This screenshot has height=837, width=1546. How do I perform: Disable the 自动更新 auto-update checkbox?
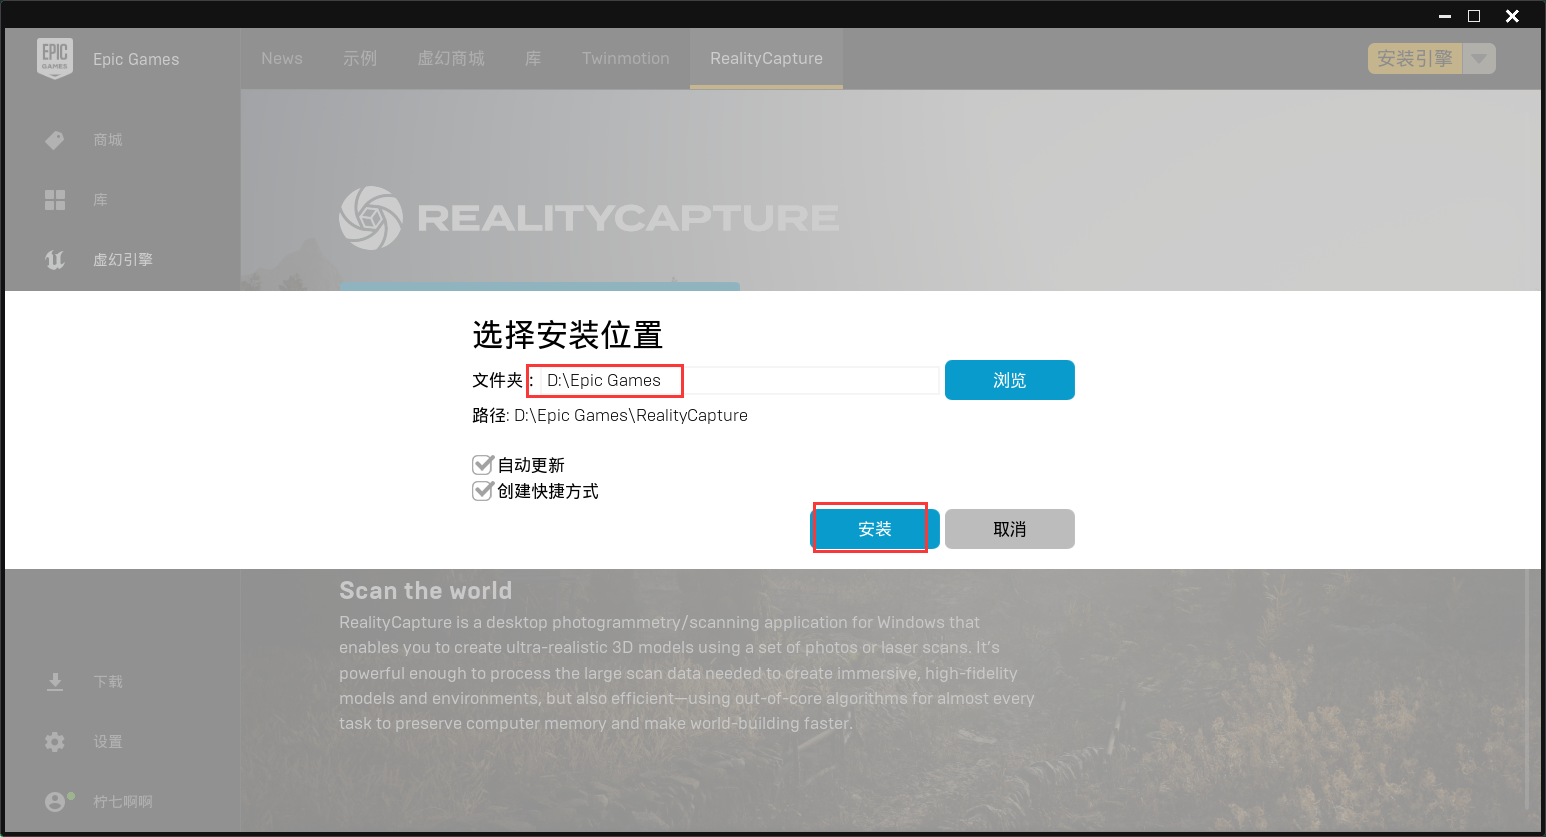pyautogui.click(x=483, y=464)
